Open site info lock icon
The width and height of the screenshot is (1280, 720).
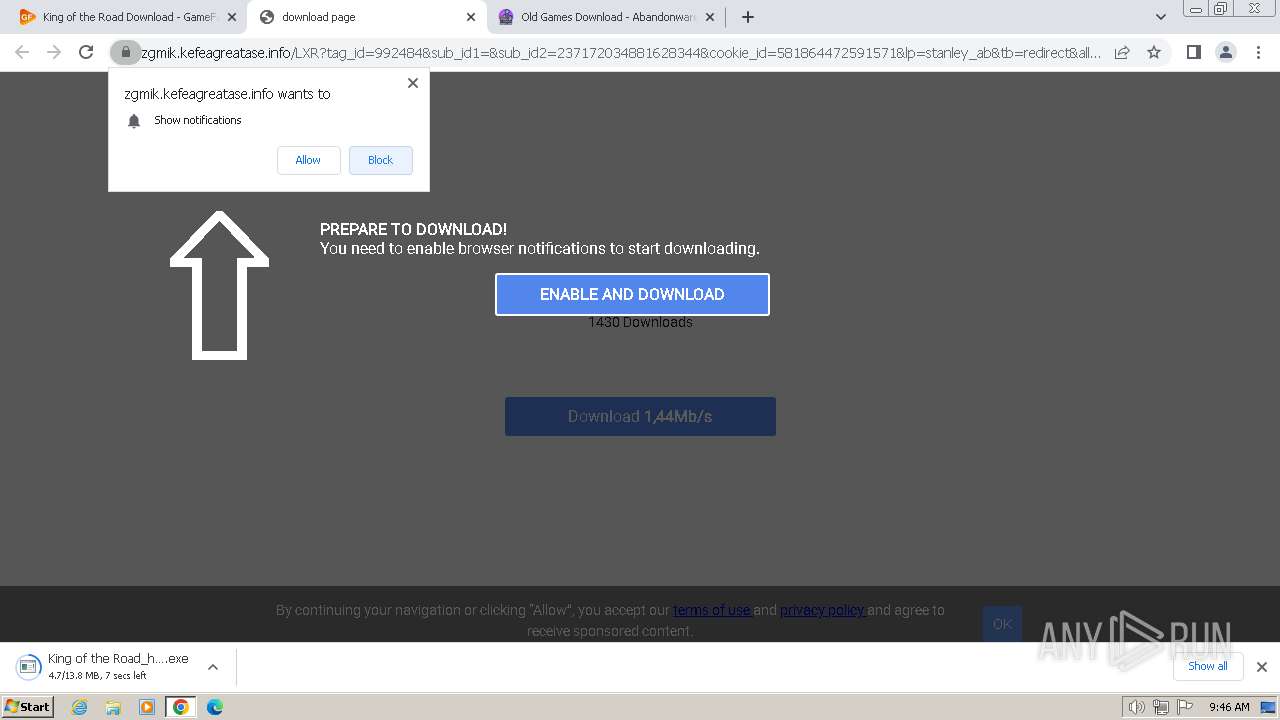point(125,52)
